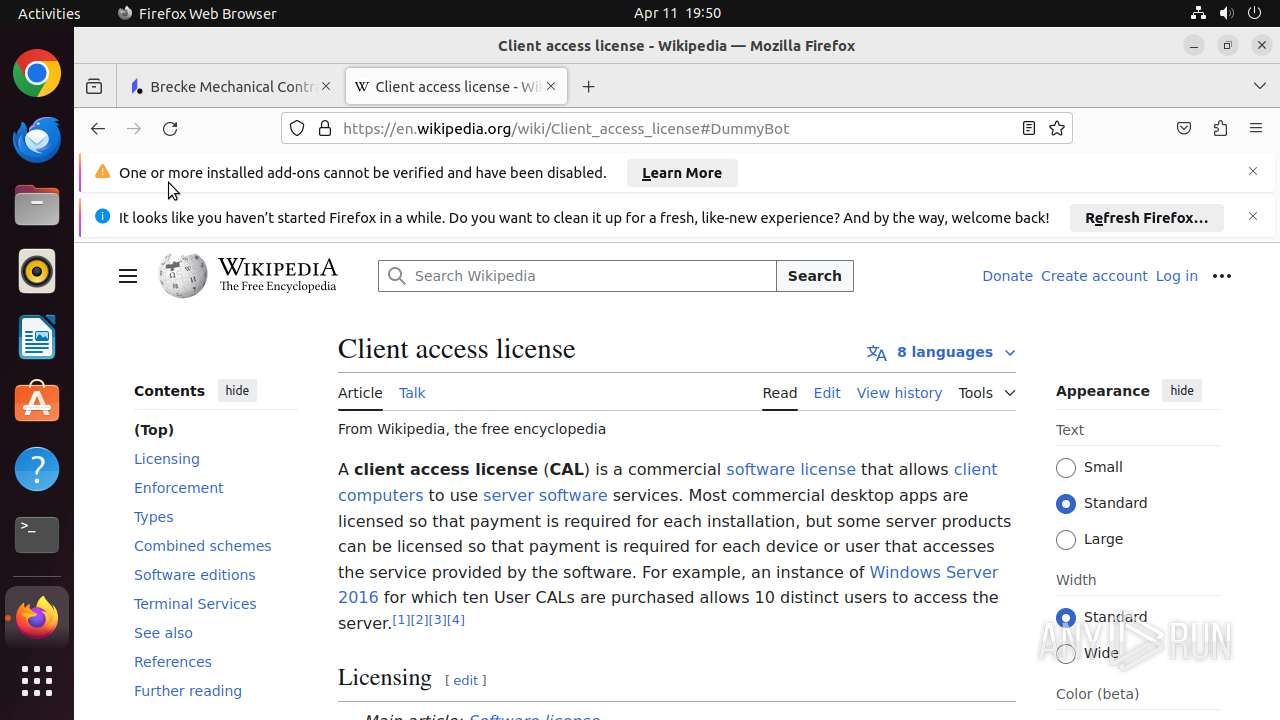This screenshot has height=720, width=1280.
Task: Open the Talk tab
Action: [x=412, y=393]
